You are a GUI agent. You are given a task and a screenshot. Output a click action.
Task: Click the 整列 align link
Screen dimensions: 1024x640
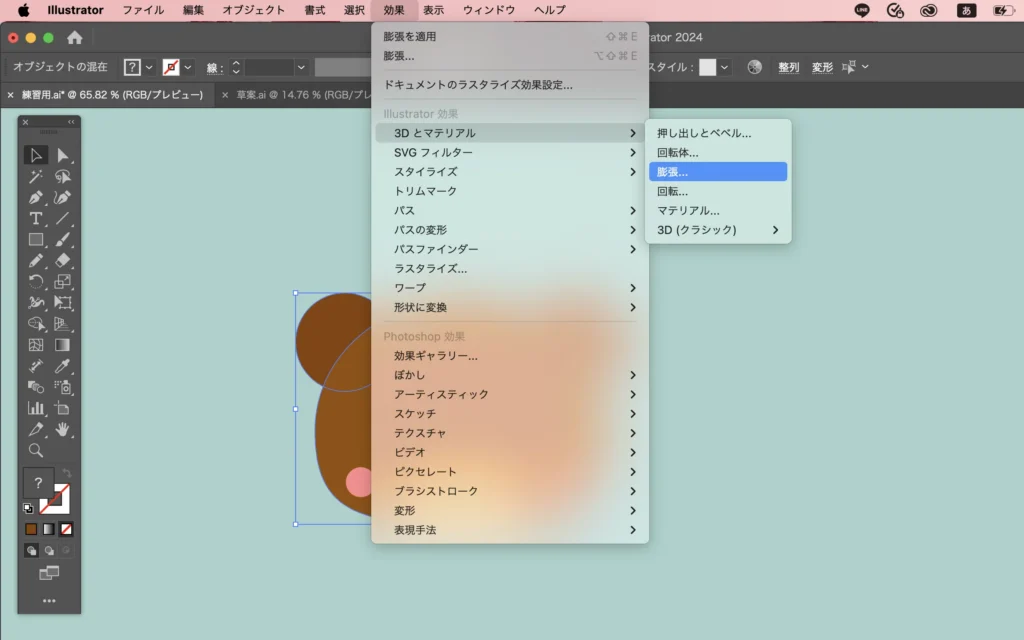(789, 67)
